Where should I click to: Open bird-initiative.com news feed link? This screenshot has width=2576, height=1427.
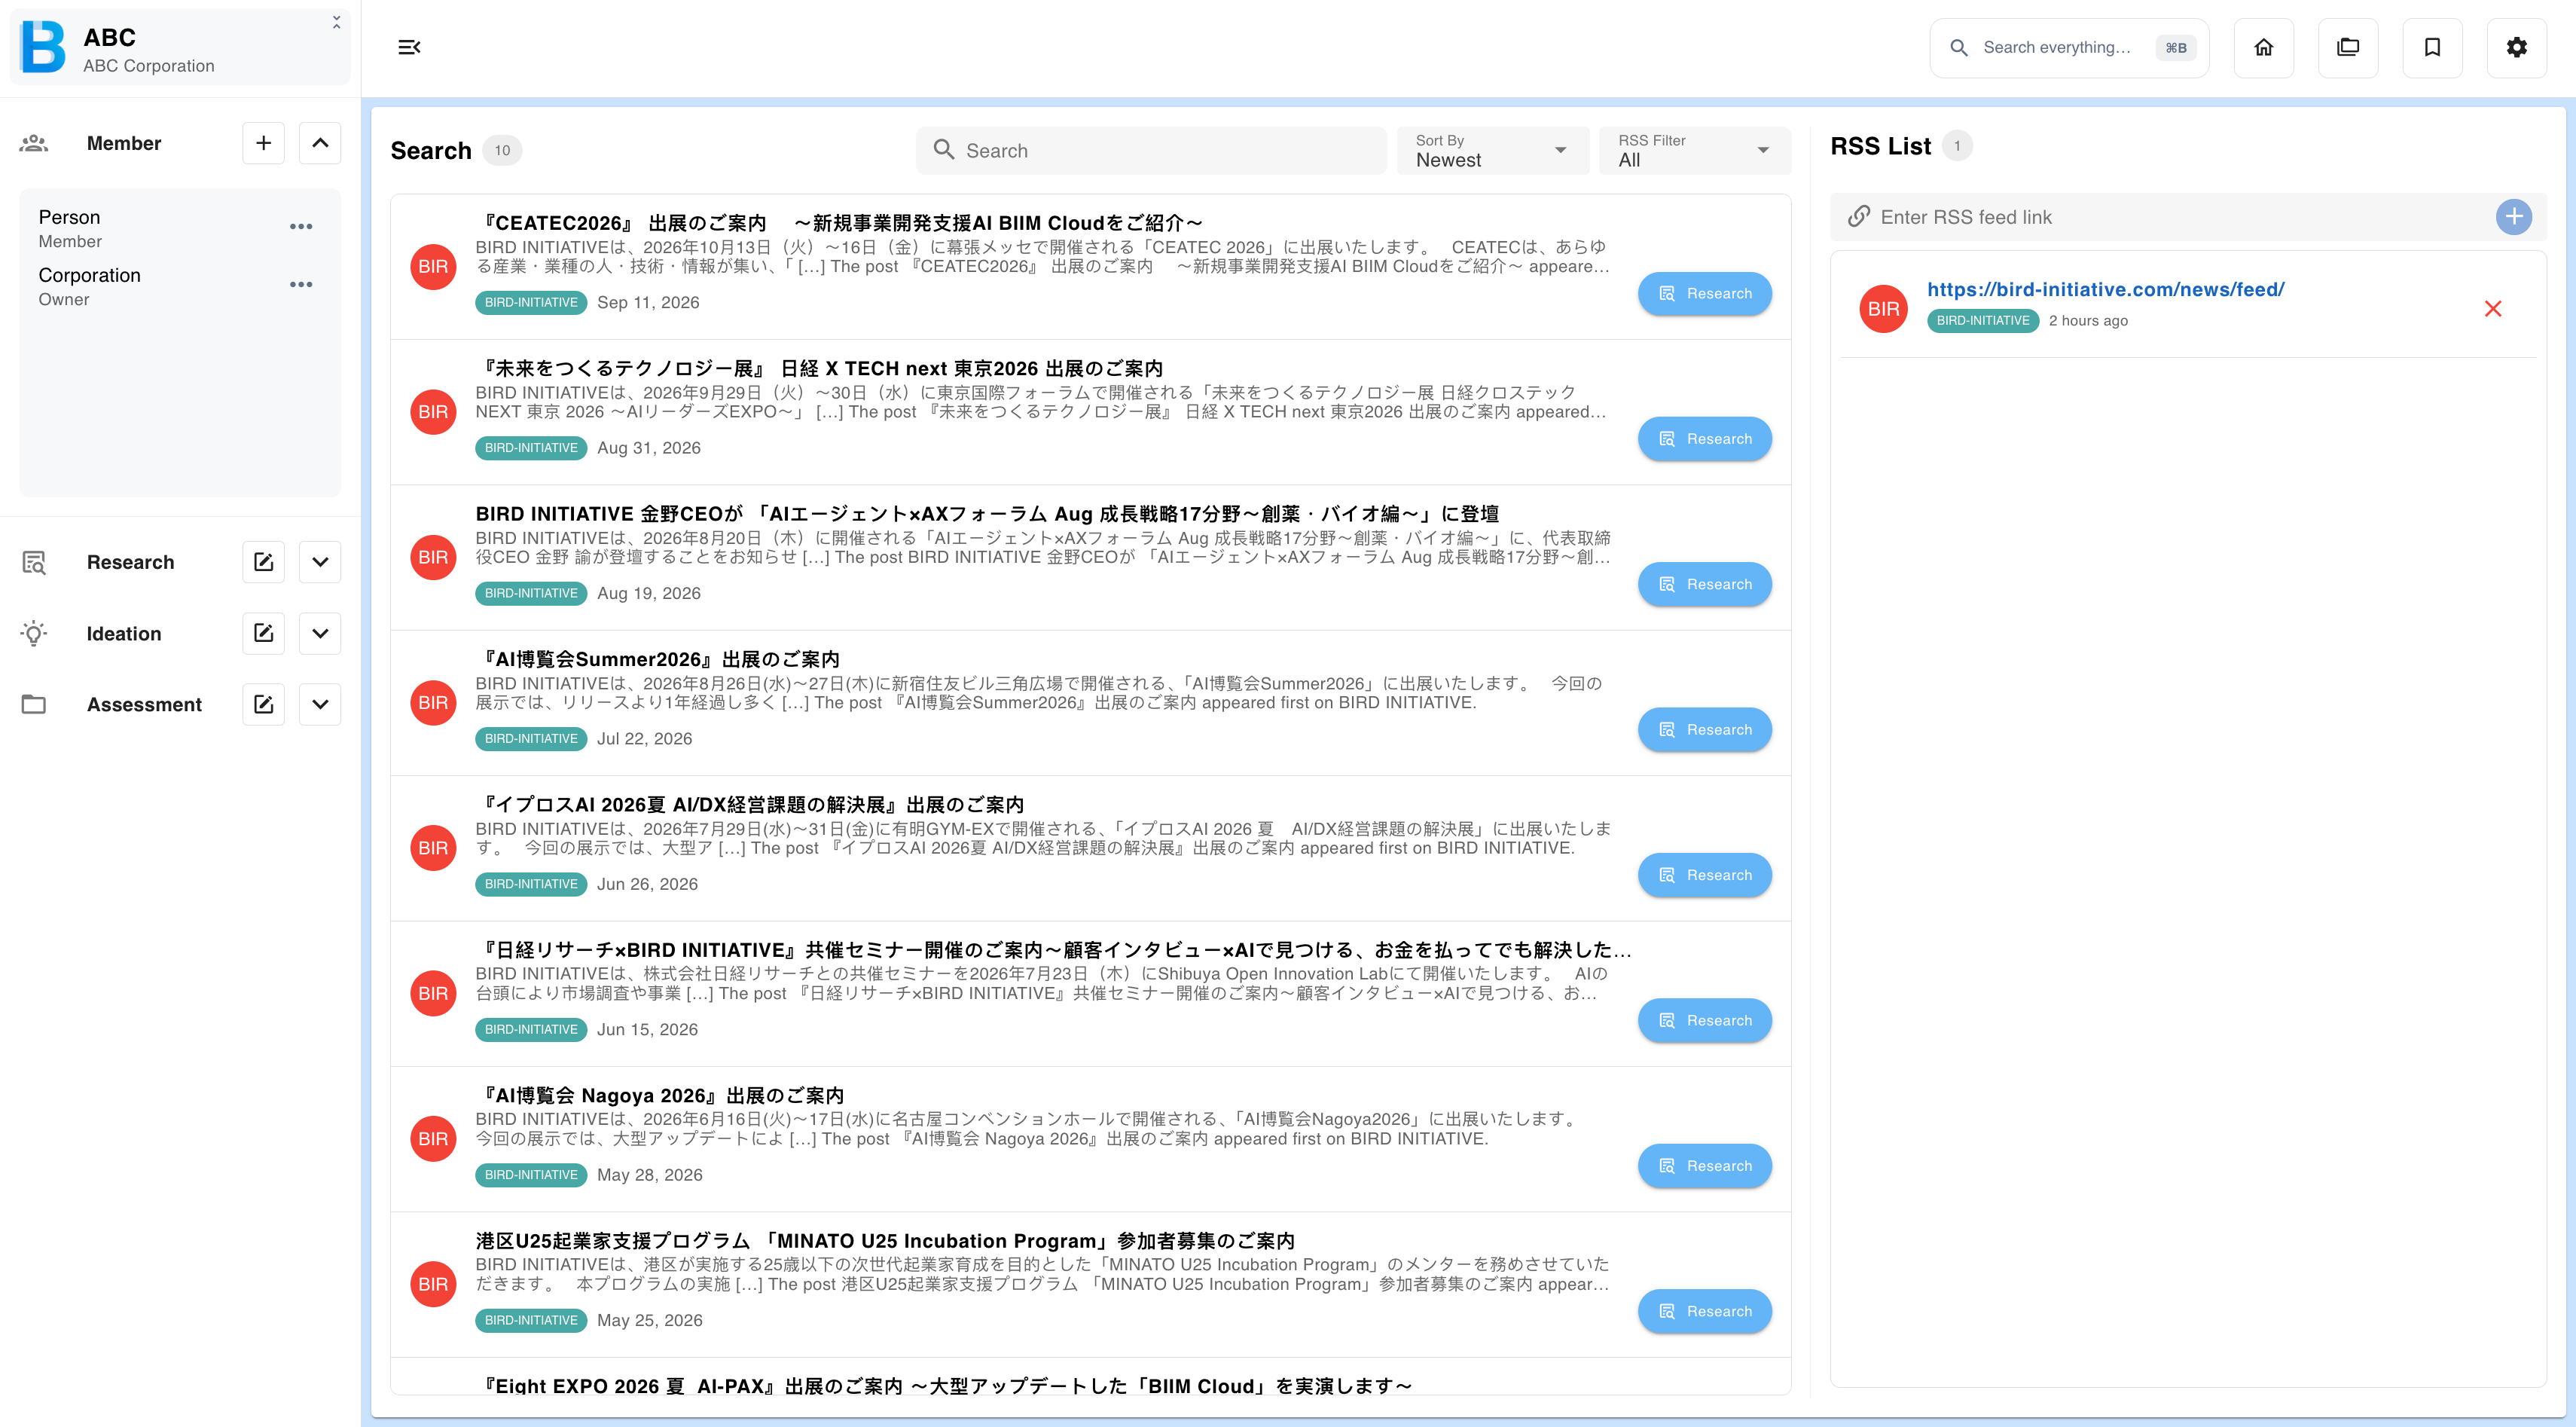point(2105,289)
